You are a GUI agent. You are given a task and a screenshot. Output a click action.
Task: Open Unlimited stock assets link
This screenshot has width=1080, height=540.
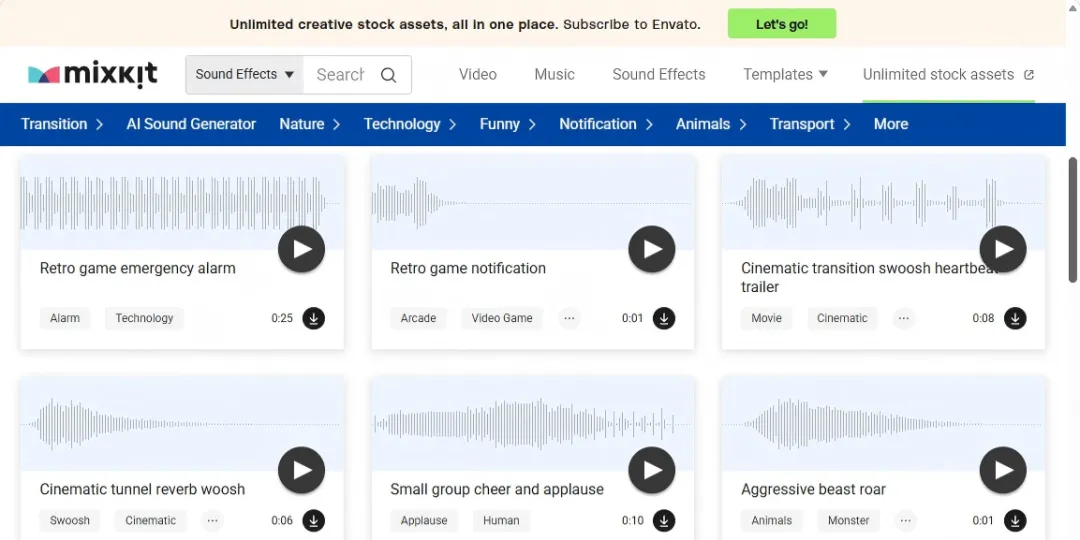pos(948,74)
